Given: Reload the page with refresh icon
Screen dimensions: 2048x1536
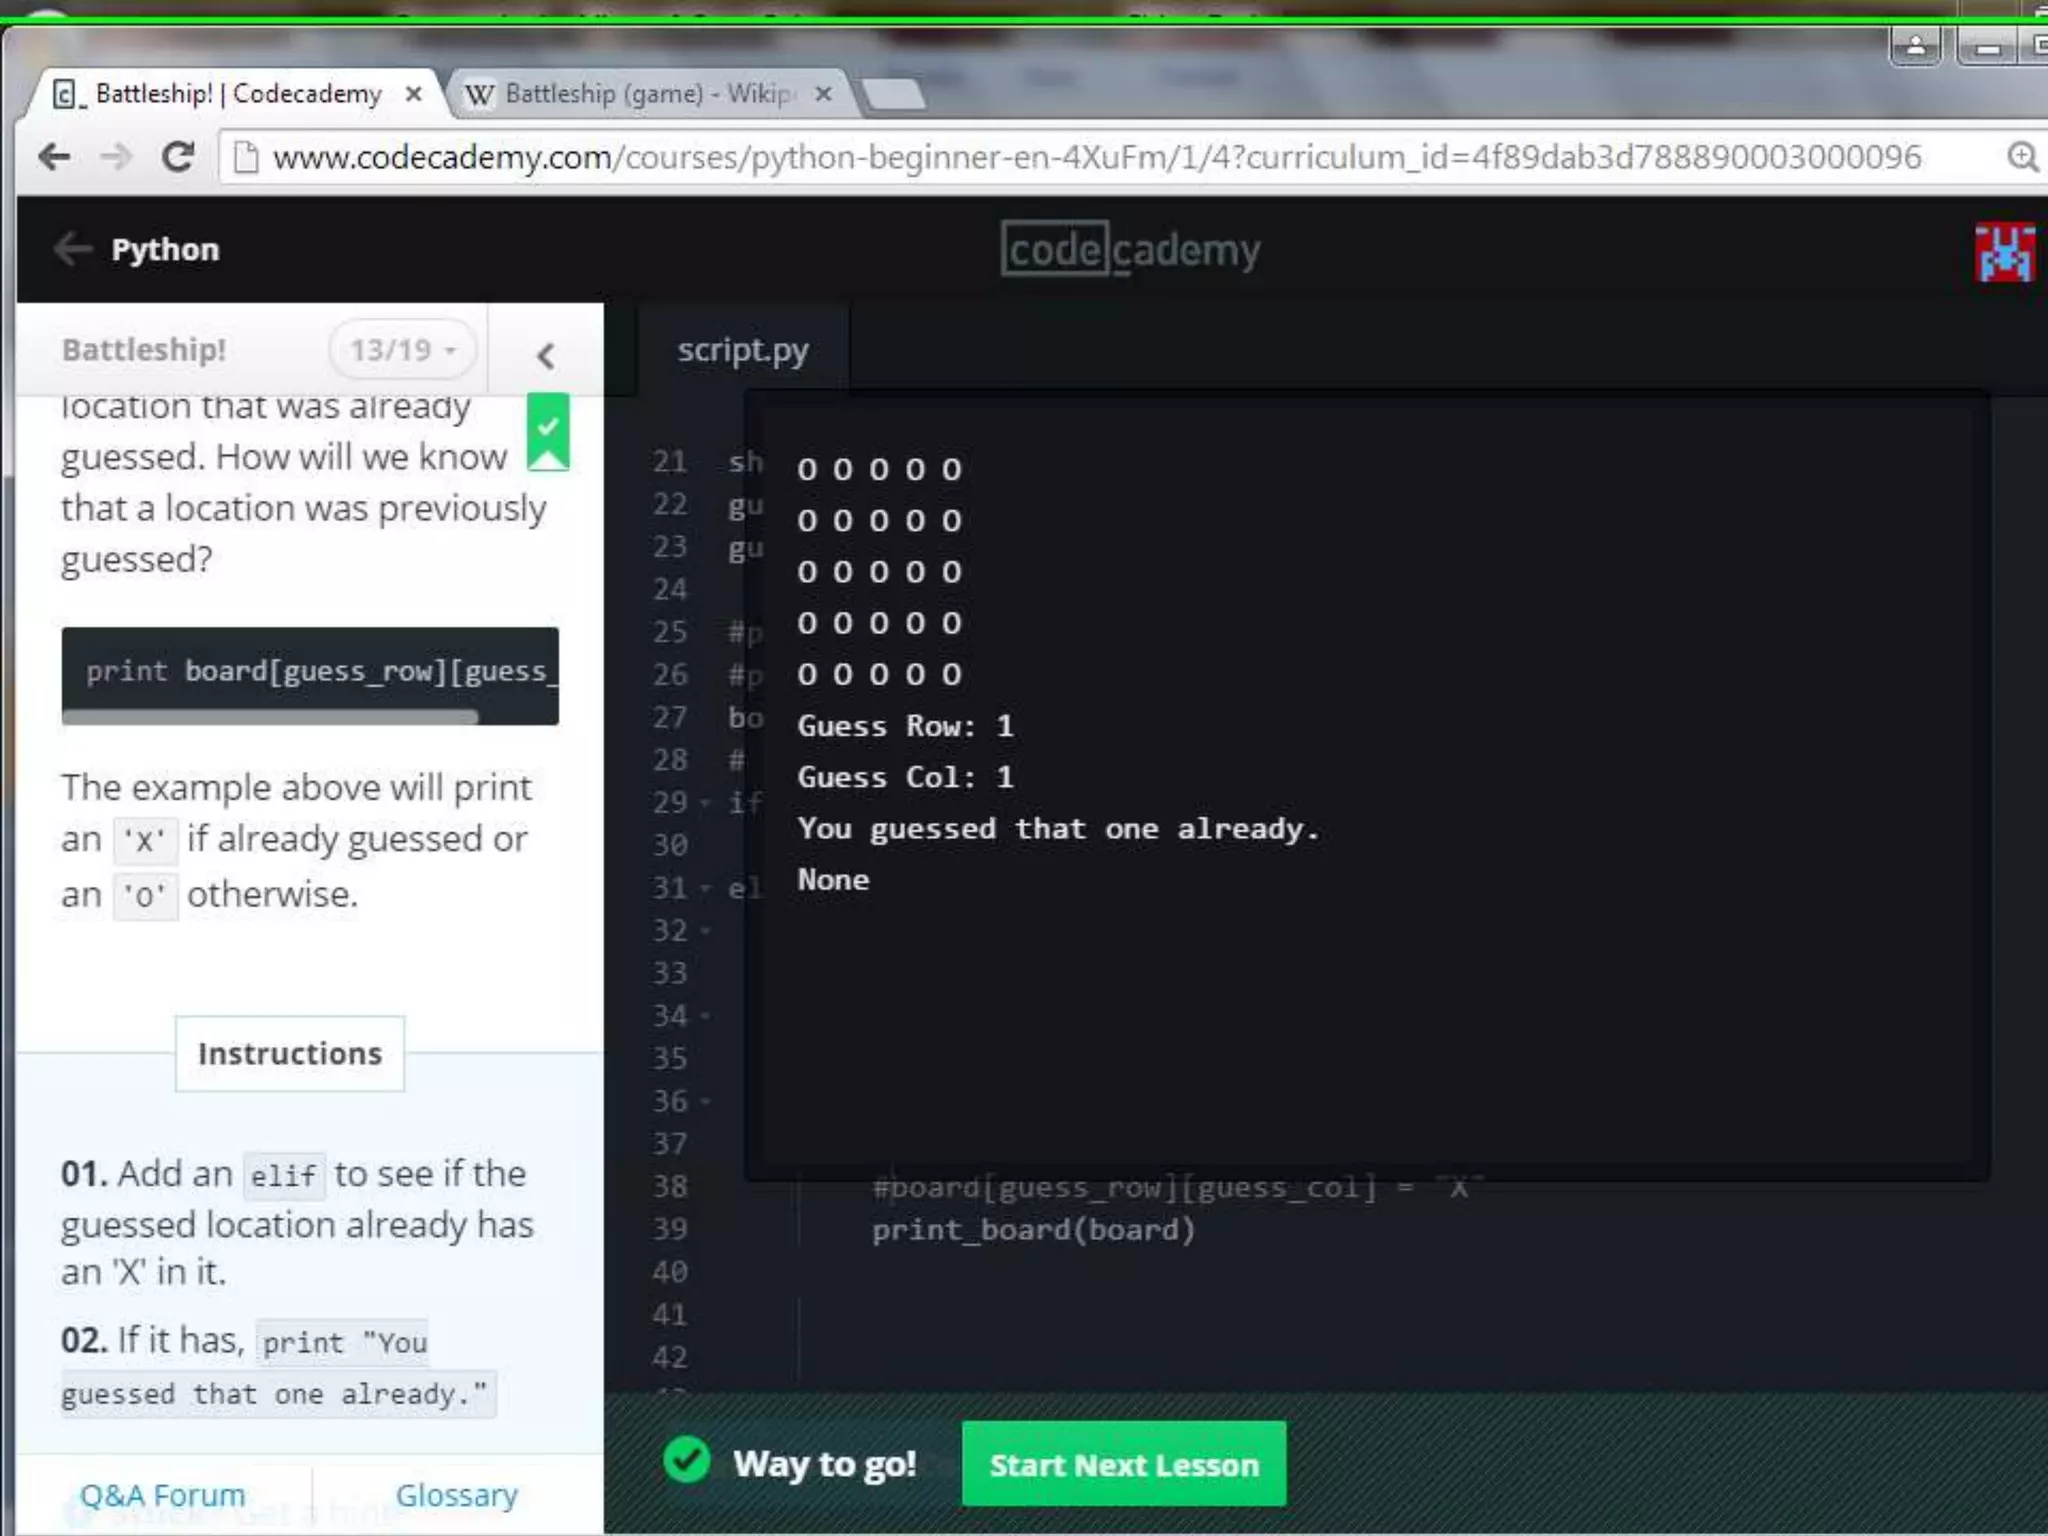Looking at the screenshot, I should tap(178, 157).
